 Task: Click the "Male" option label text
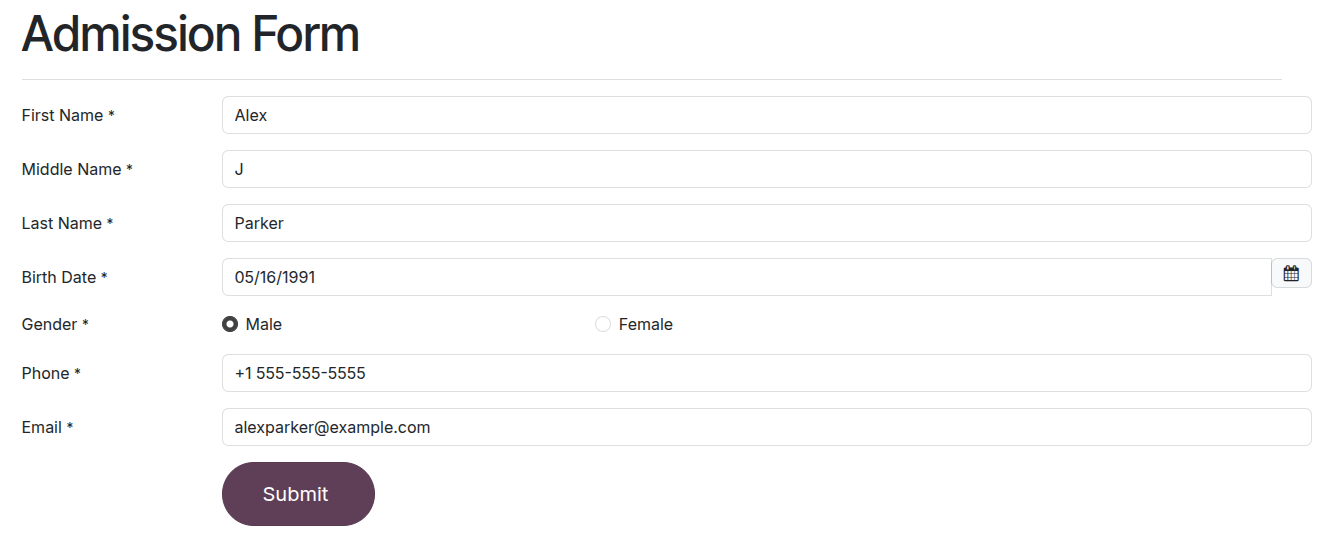pos(264,324)
